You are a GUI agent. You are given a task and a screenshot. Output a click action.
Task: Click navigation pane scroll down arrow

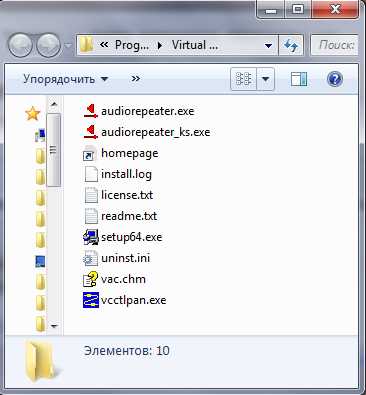(x=54, y=326)
